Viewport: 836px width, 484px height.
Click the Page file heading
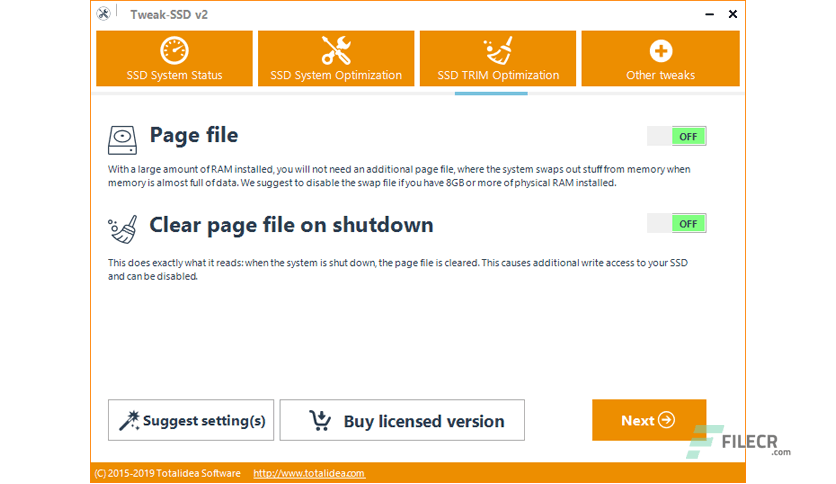[x=194, y=135]
